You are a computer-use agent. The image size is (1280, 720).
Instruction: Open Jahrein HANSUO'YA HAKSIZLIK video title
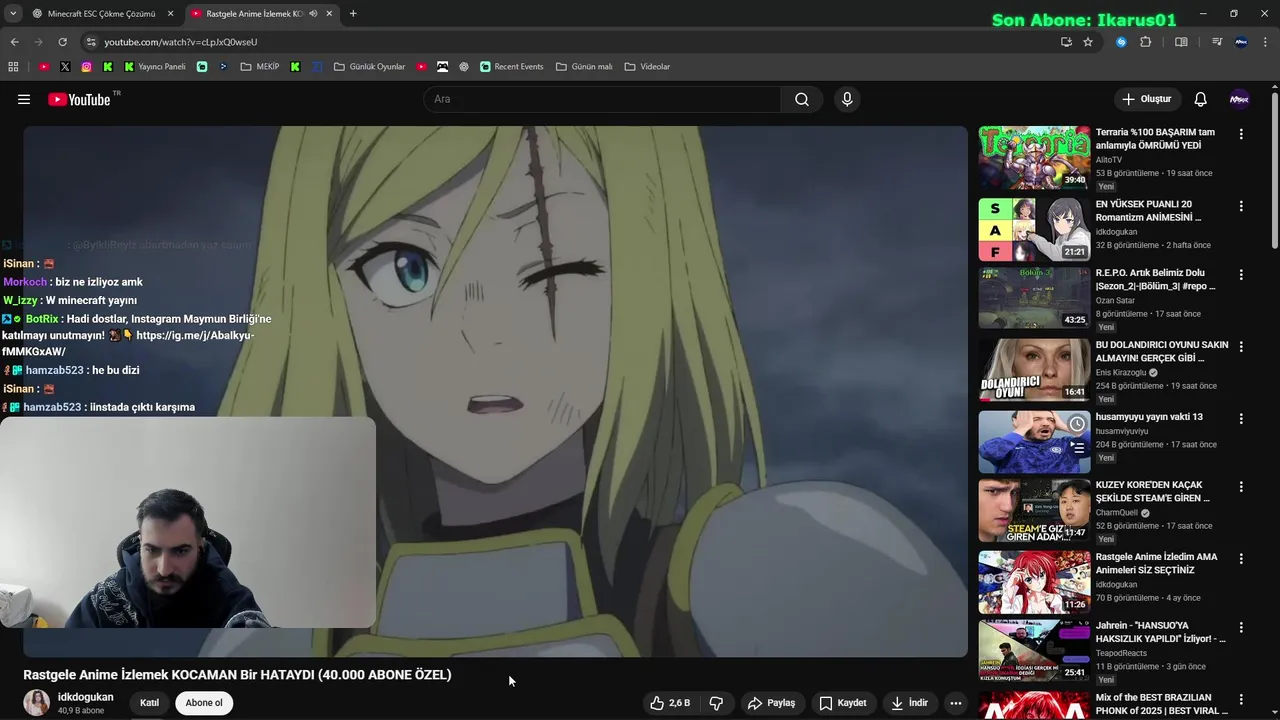pos(1160,632)
